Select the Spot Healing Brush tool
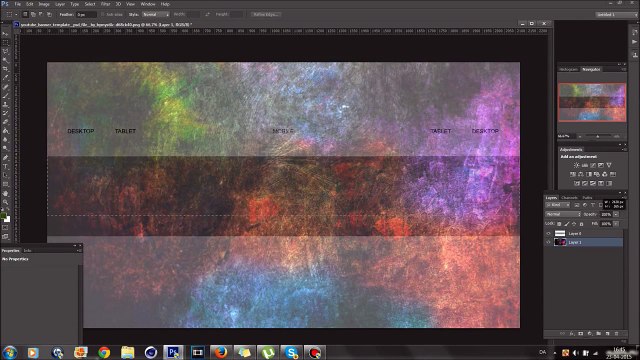Image resolution: width=640 pixels, height=360 pixels. [x=5, y=87]
